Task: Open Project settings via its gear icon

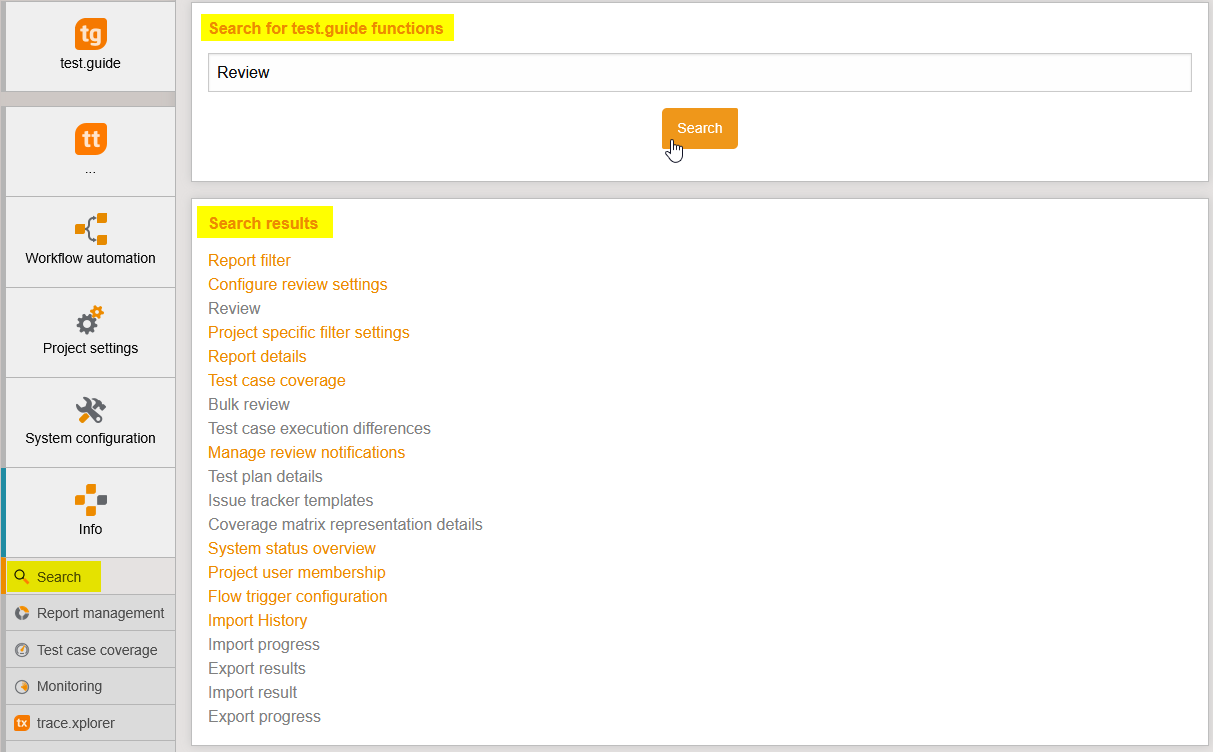Action: pyautogui.click(x=89, y=320)
